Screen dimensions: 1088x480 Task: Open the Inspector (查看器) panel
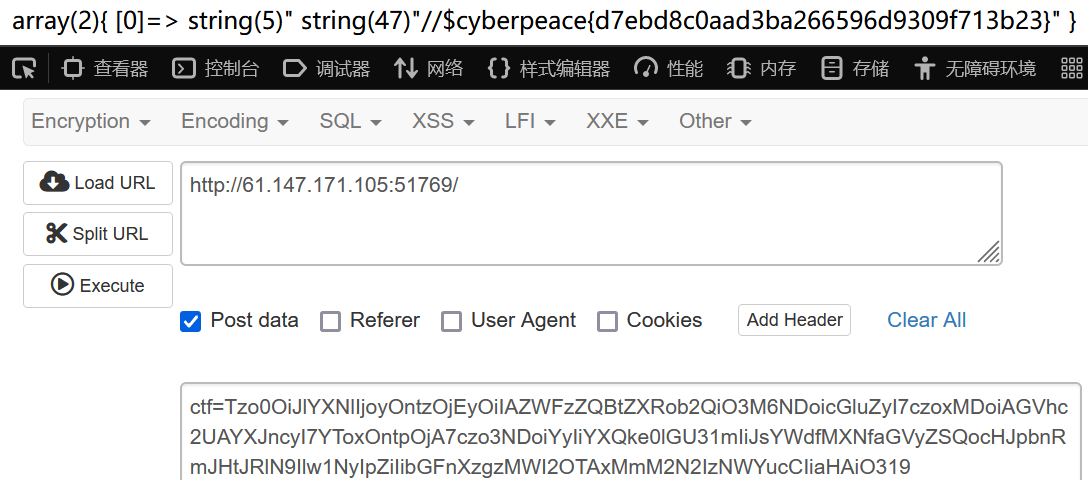click(x=105, y=69)
